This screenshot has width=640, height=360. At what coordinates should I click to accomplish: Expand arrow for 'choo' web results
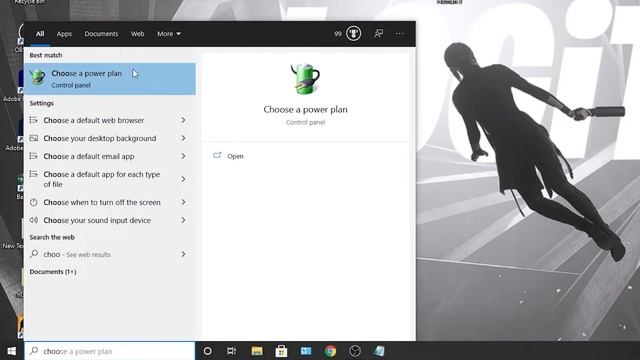pos(183,254)
